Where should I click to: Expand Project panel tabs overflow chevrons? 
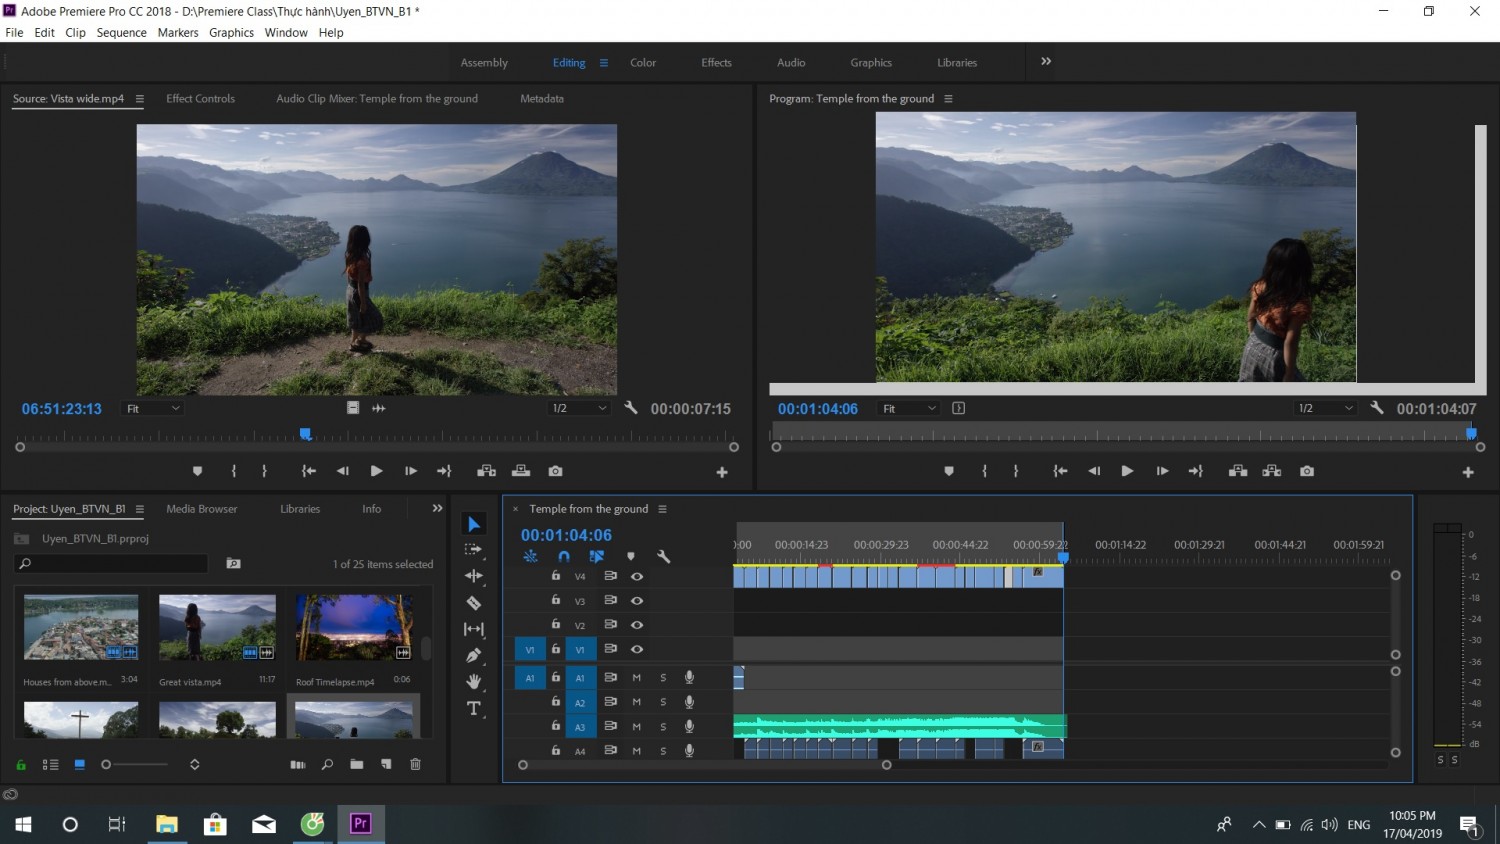coord(437,508)
